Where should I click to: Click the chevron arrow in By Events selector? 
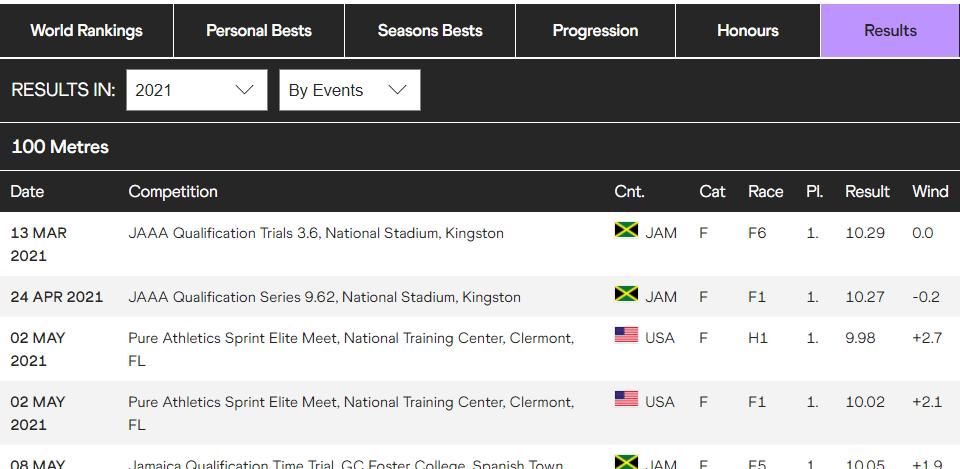coord(397,90)
